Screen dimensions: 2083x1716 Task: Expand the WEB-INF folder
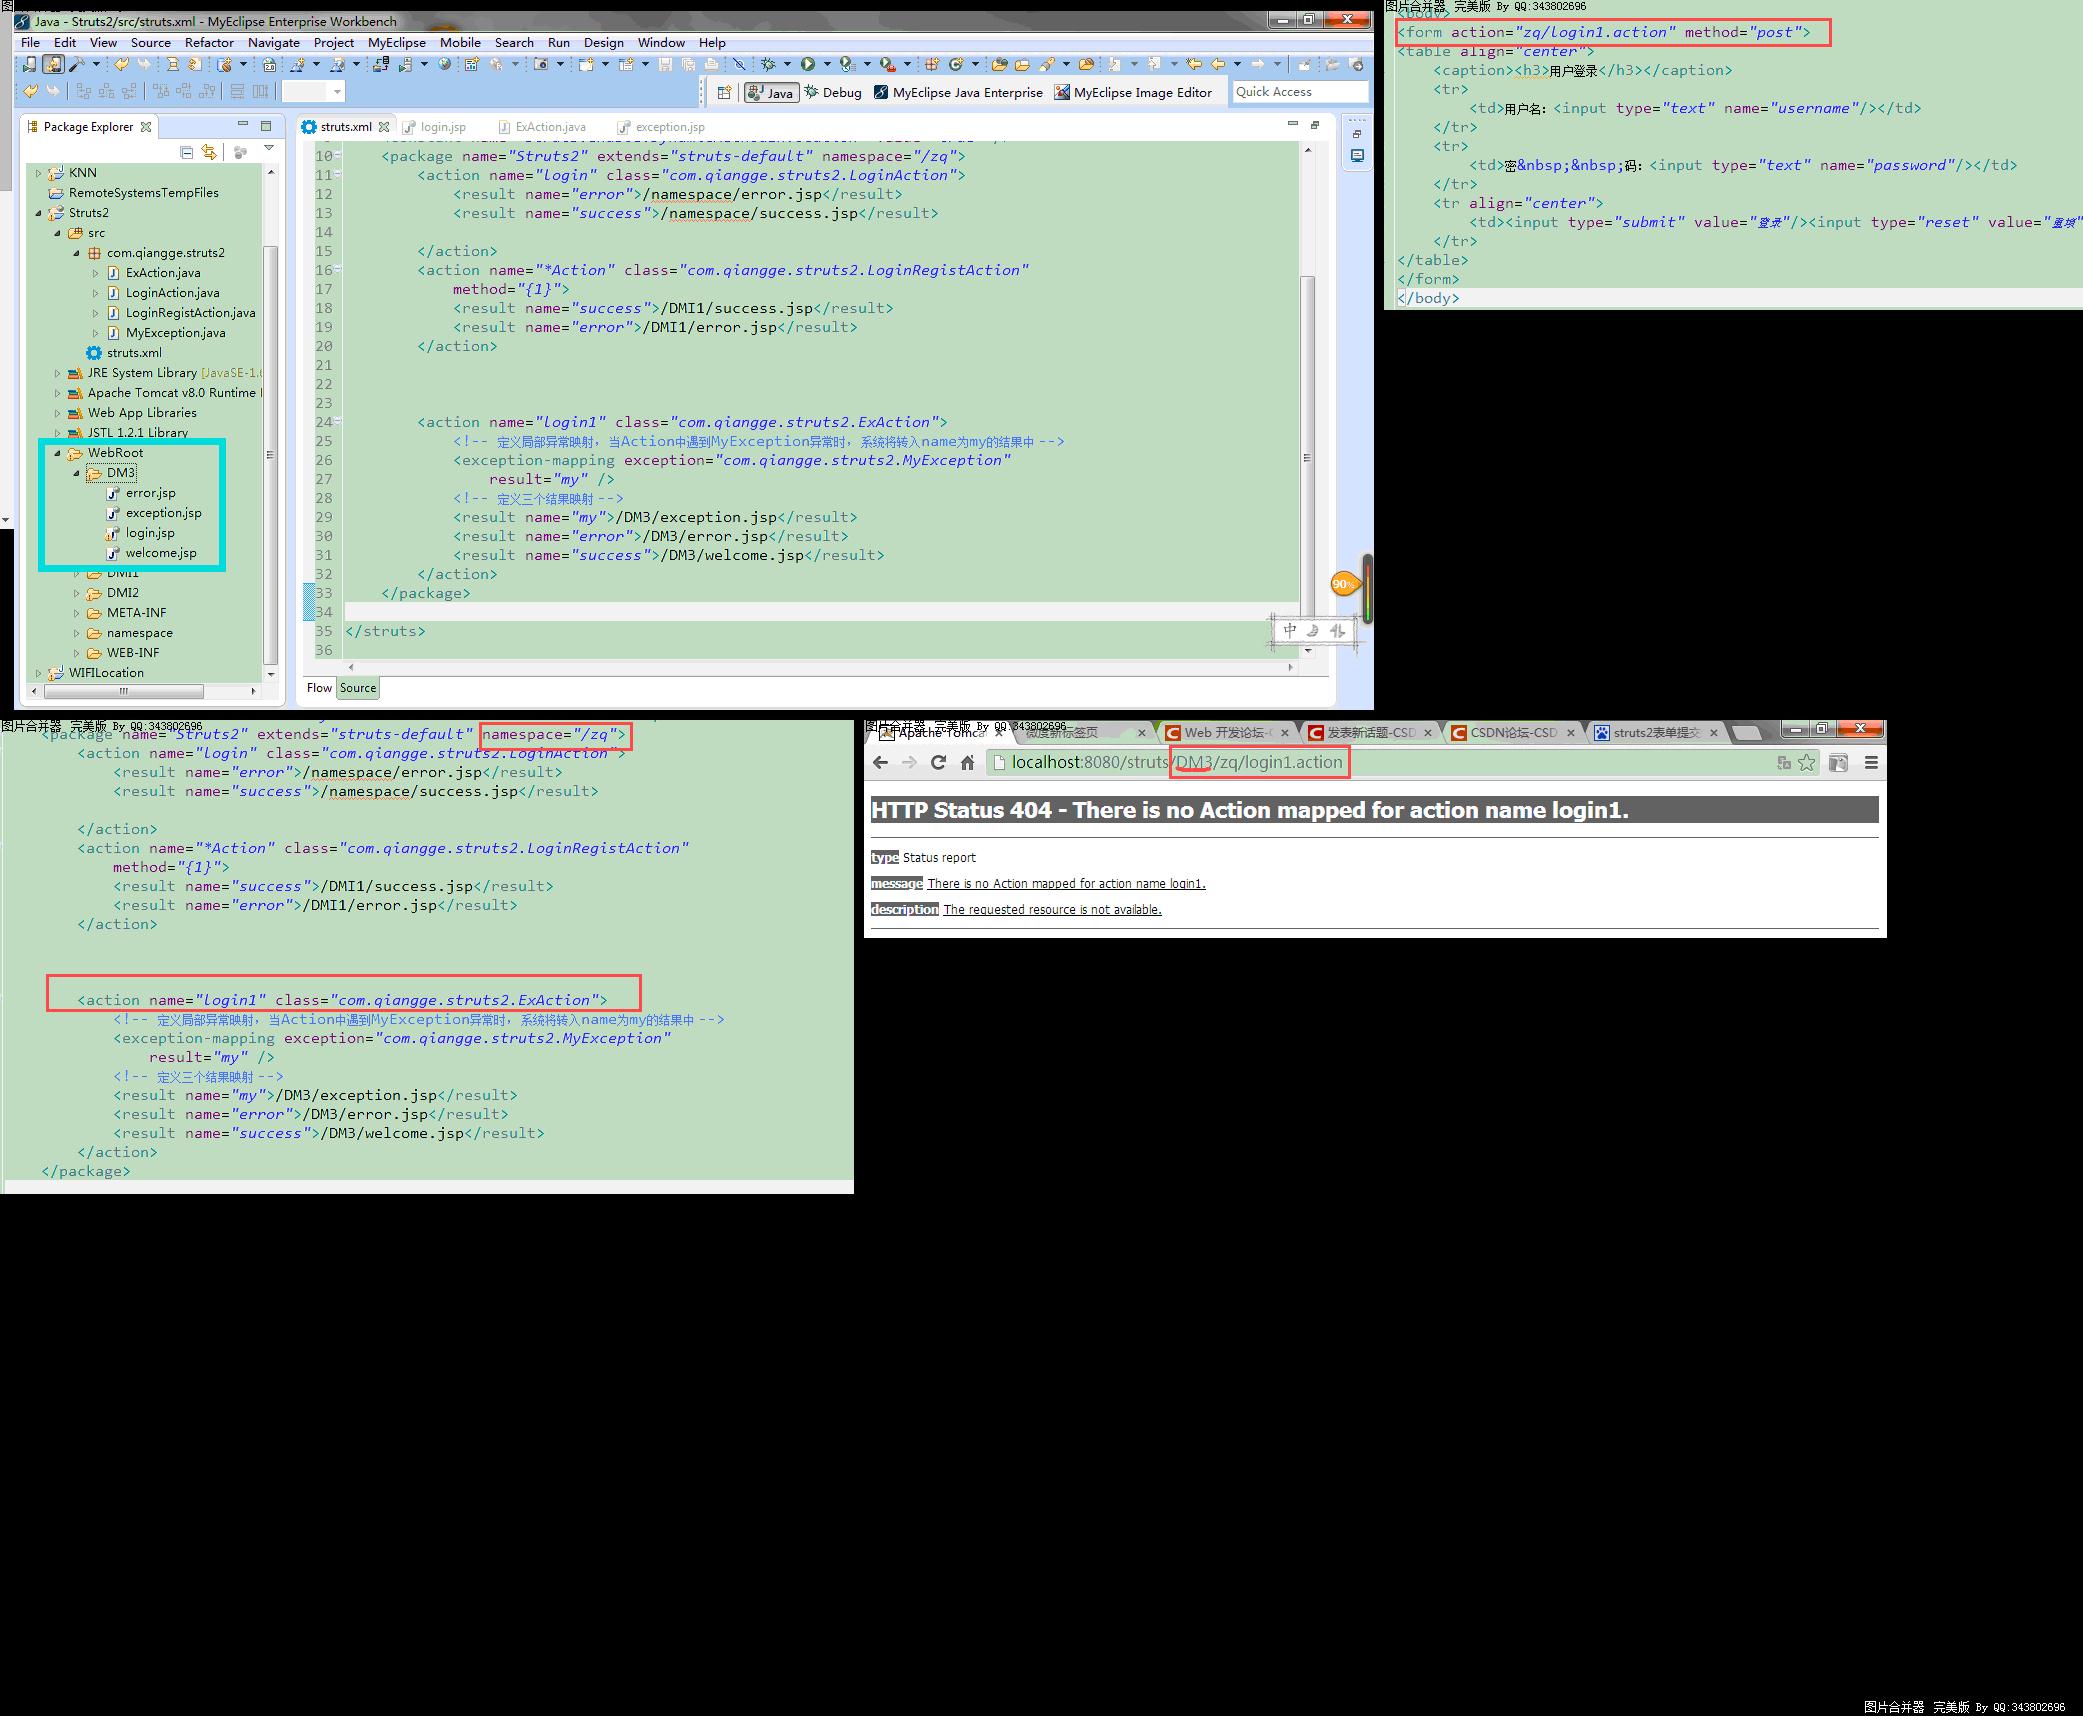click(77, 653)
